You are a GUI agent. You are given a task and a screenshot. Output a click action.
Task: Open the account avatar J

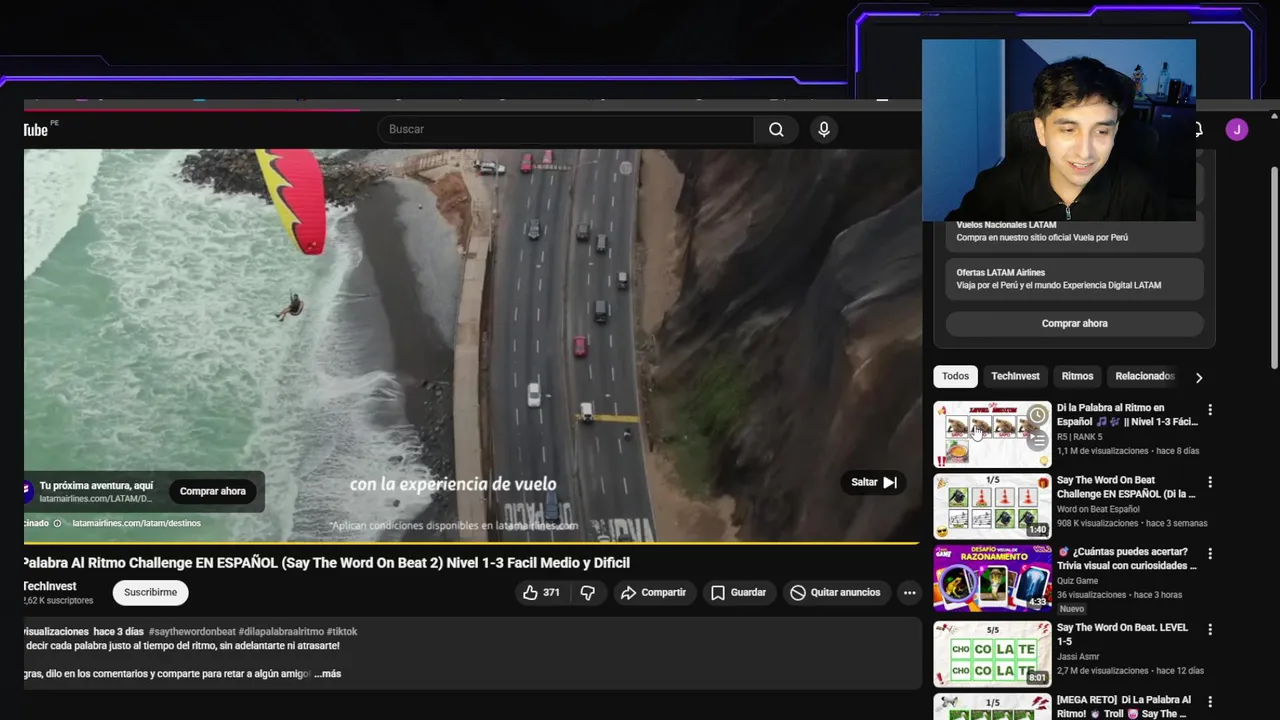coord(1237,129)
